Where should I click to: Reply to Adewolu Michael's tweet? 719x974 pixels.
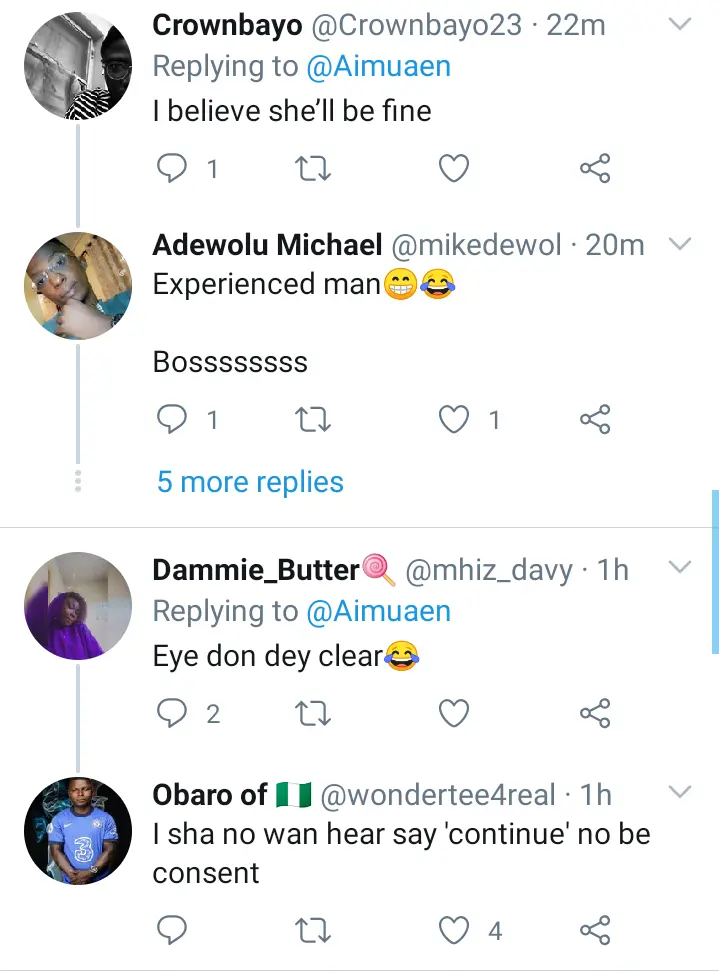tap(172, 419)
